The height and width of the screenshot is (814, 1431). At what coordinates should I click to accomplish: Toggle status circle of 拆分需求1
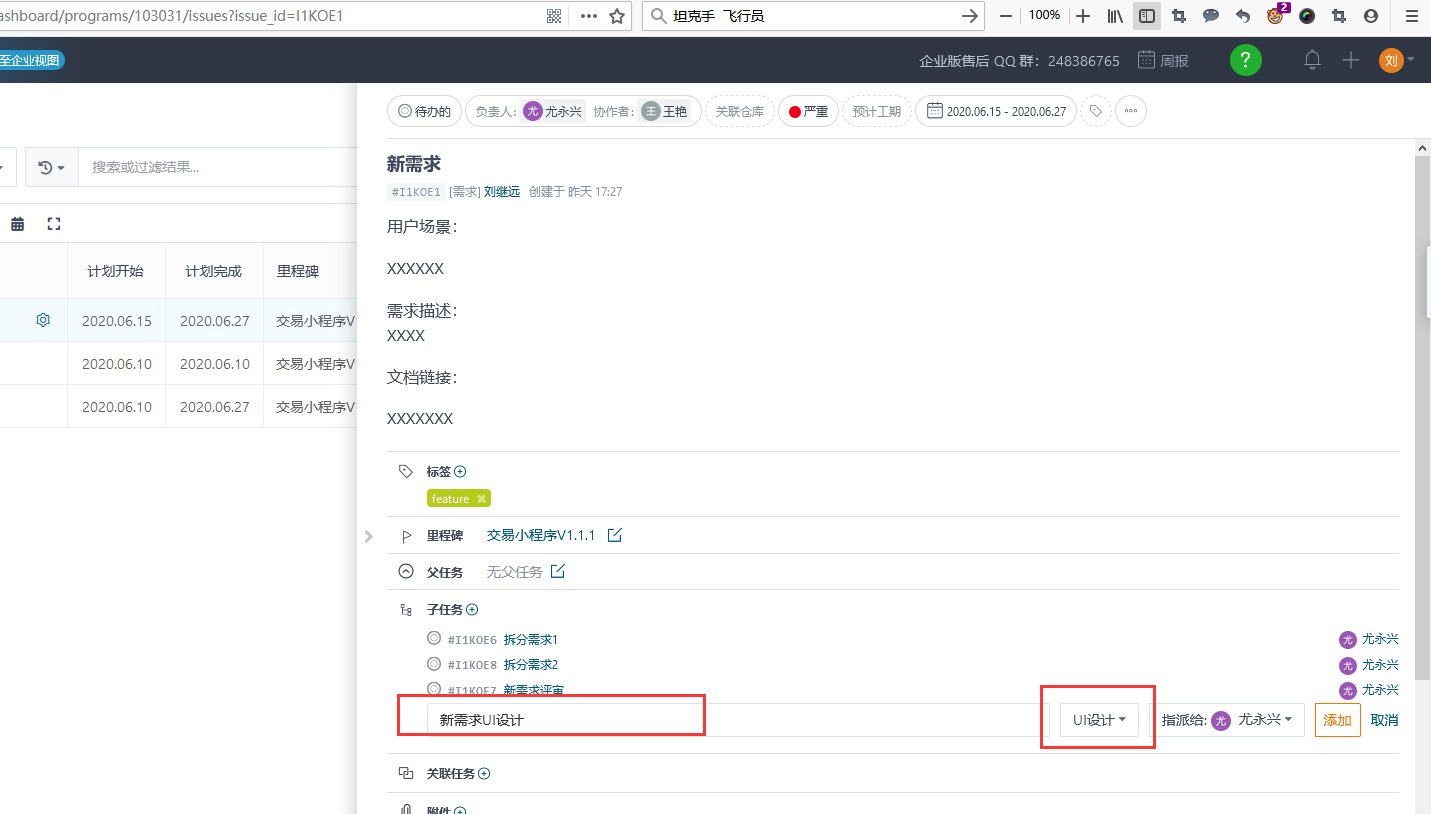point(434,639)
